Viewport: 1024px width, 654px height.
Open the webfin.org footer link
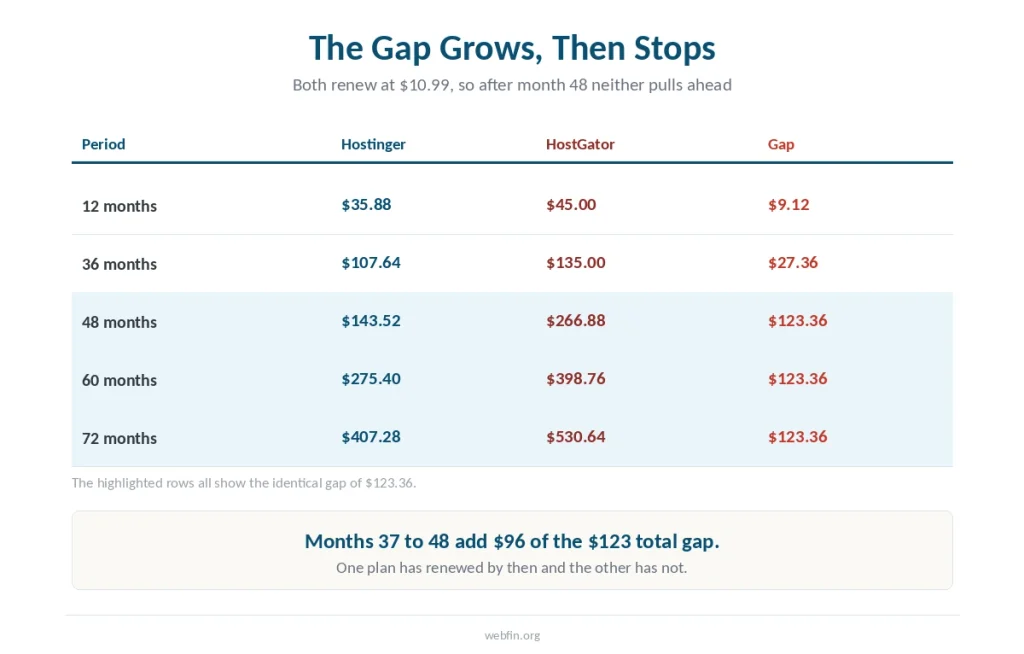click(512, 636)
